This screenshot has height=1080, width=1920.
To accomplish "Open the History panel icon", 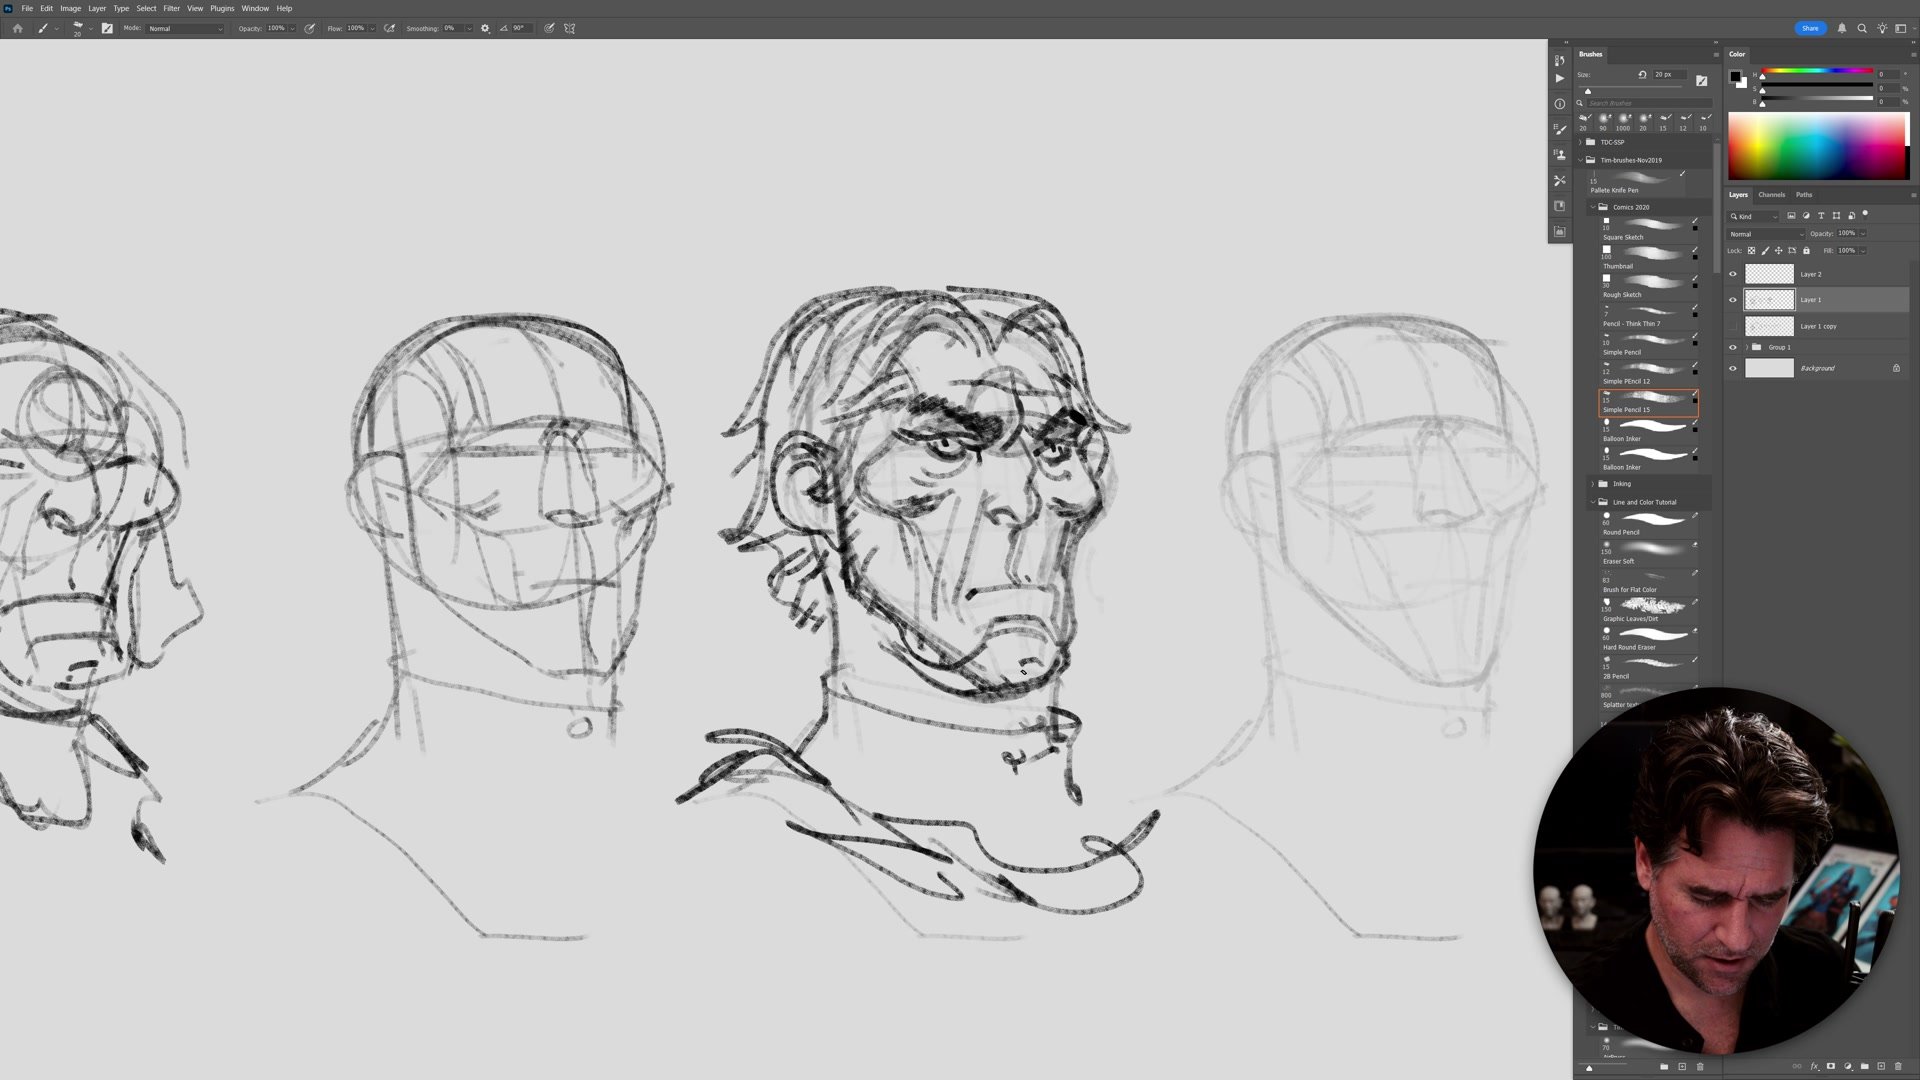I will click(x=1559, y=60).
